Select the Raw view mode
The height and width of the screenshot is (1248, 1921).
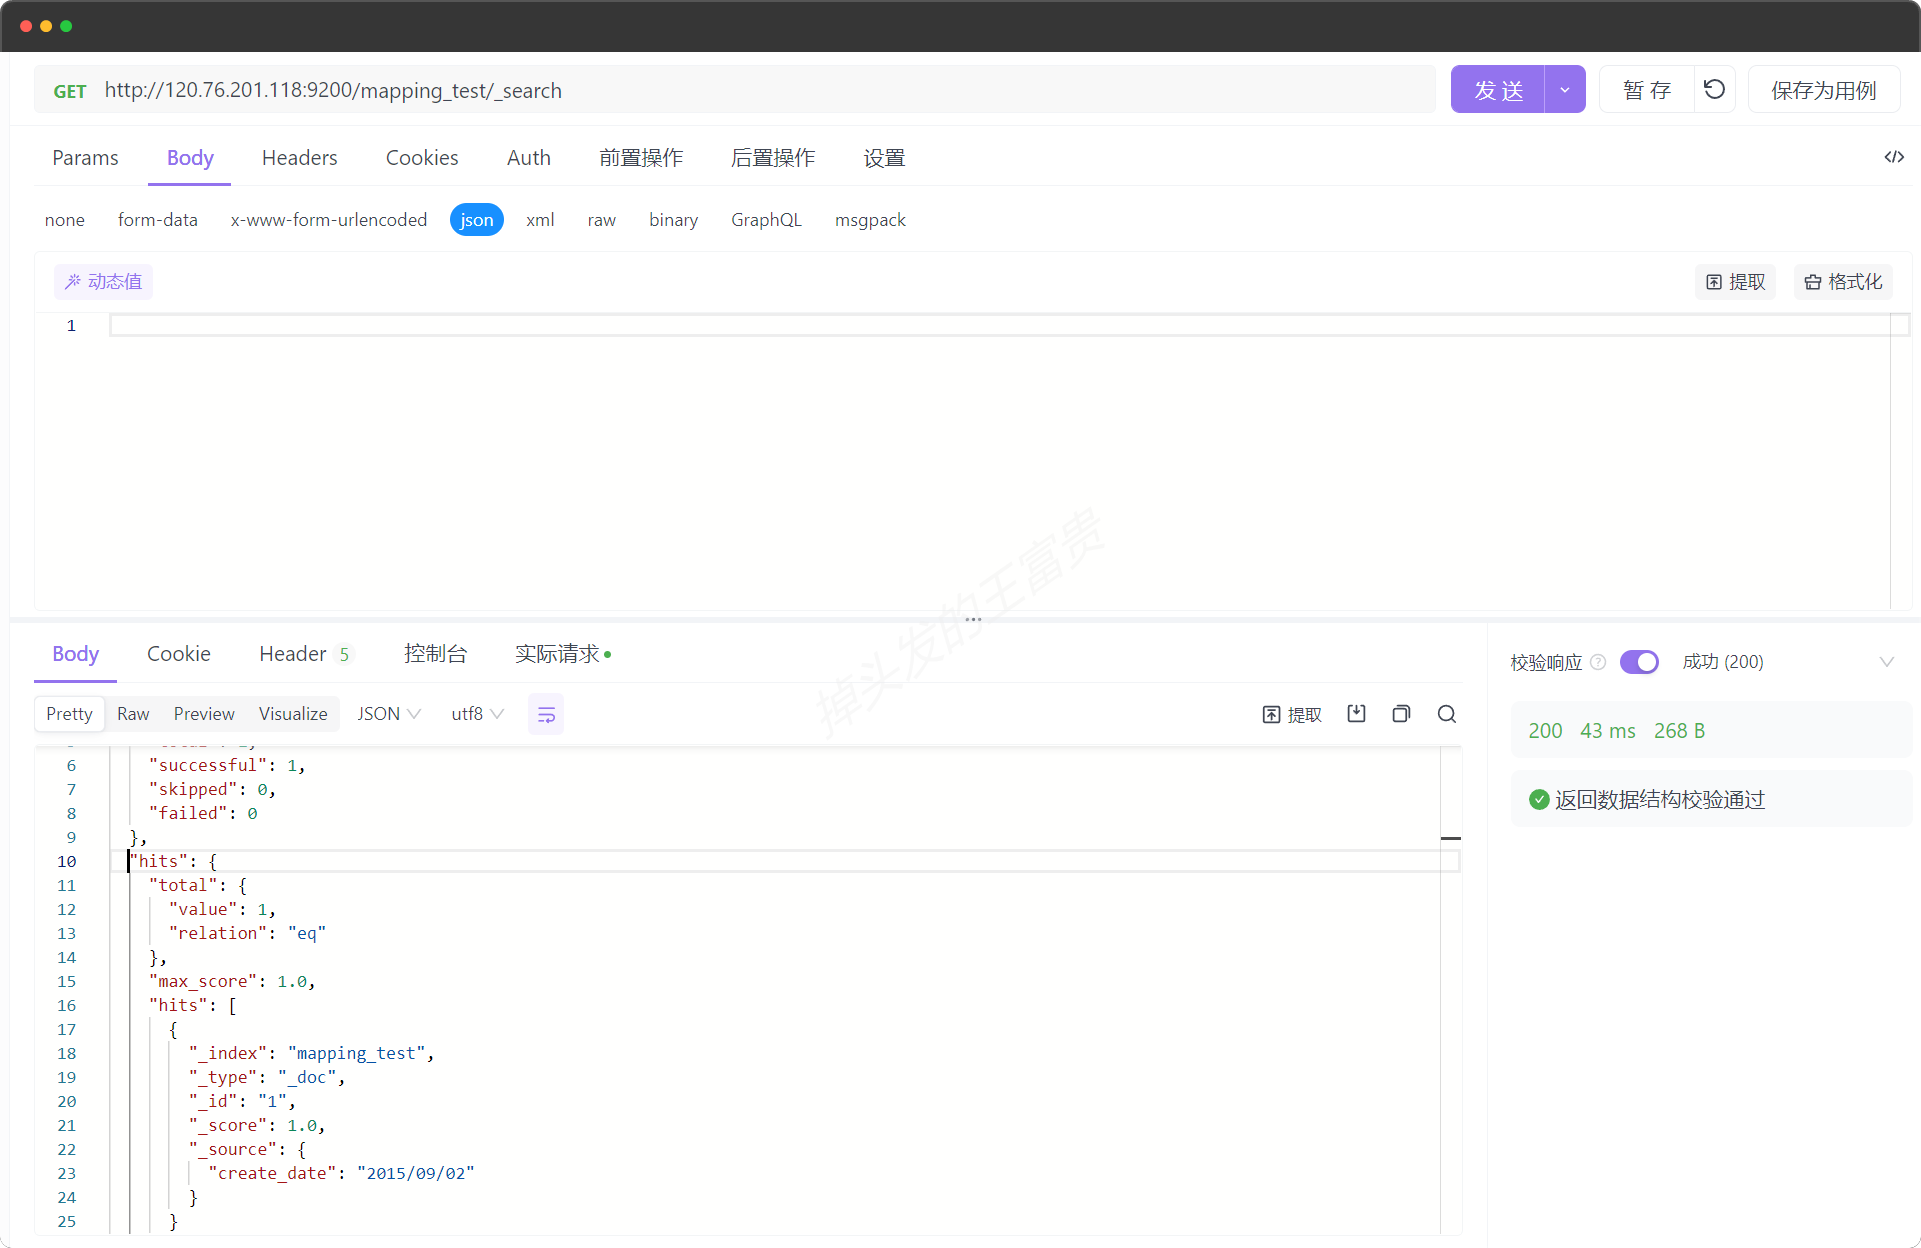tap(133, 714)
